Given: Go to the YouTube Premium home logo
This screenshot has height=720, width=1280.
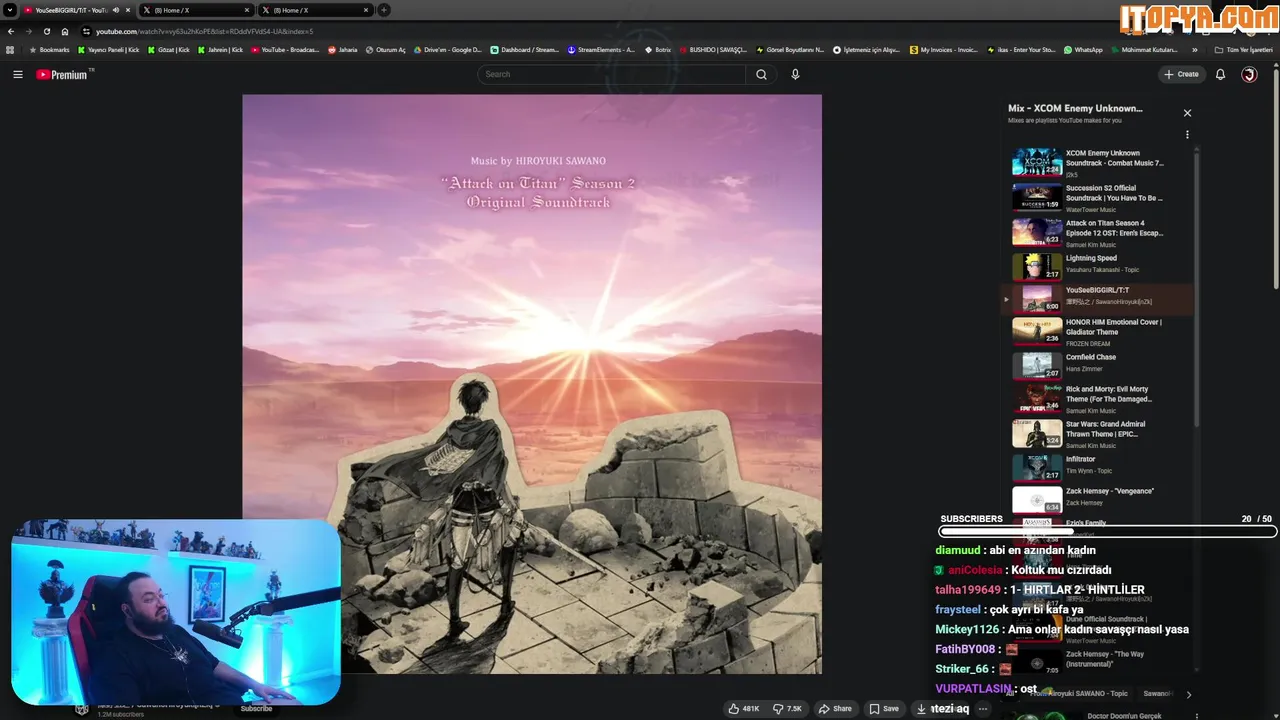Looking at the screenshot, I should 63,74.
